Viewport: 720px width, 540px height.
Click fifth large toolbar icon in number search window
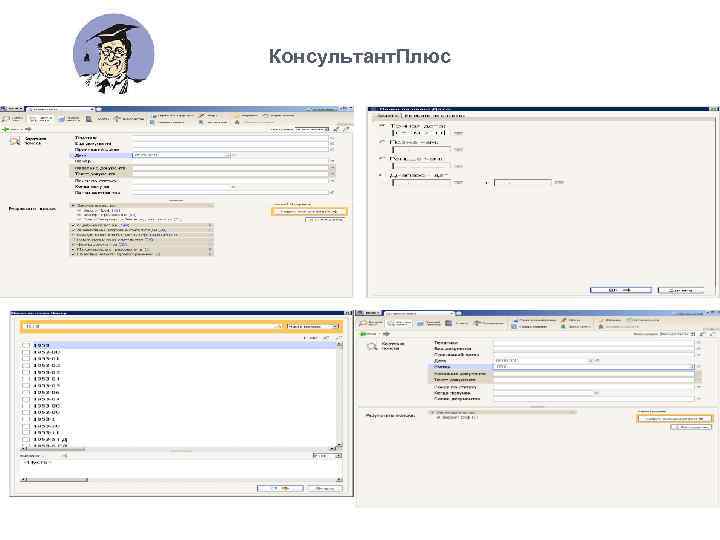489,324
